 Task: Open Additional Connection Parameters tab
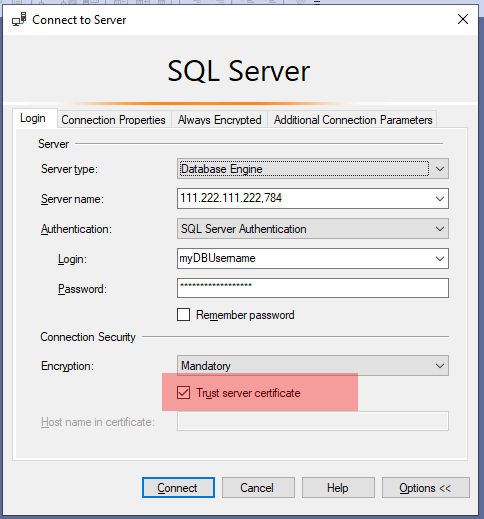click(353, 120)
